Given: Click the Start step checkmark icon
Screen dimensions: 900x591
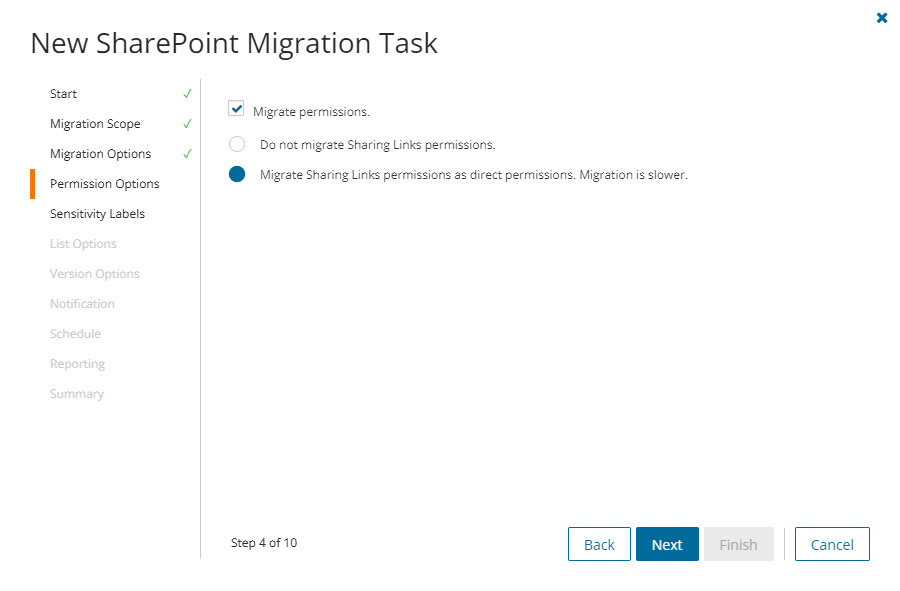Looking at the screenshot, I should point(187,94).
